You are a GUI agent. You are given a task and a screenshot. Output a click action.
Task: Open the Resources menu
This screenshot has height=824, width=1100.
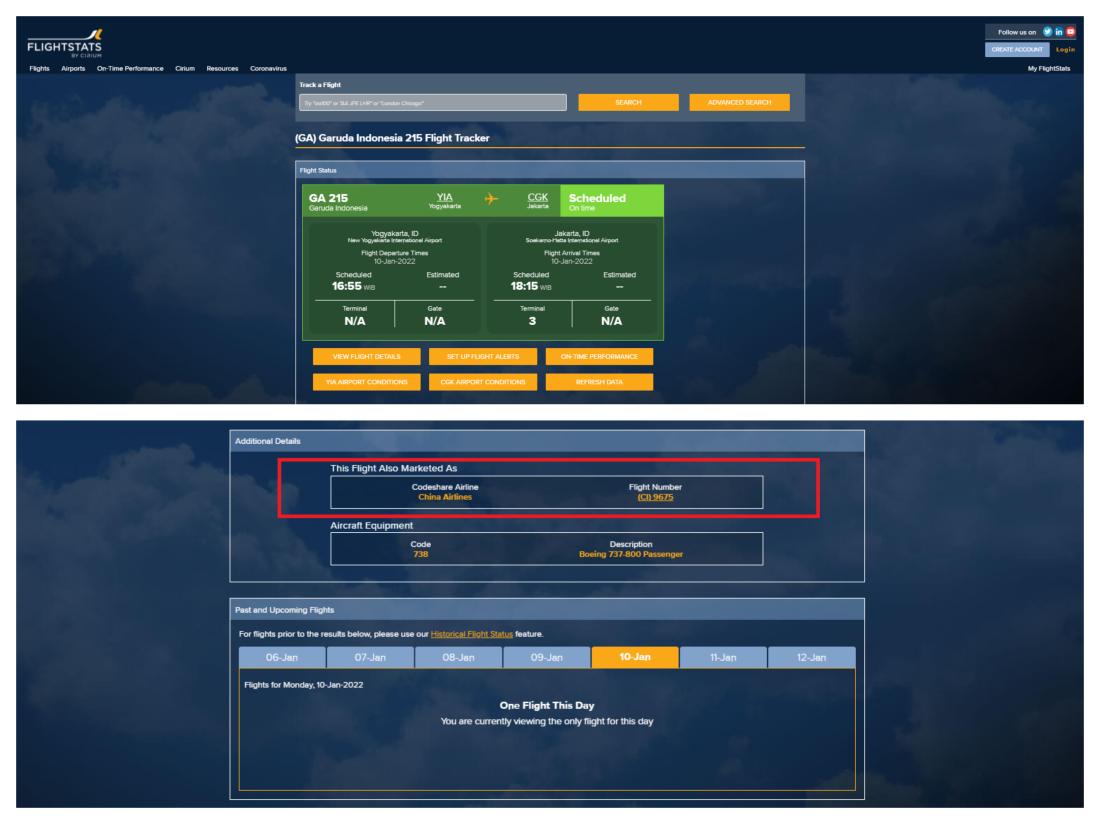222,69
